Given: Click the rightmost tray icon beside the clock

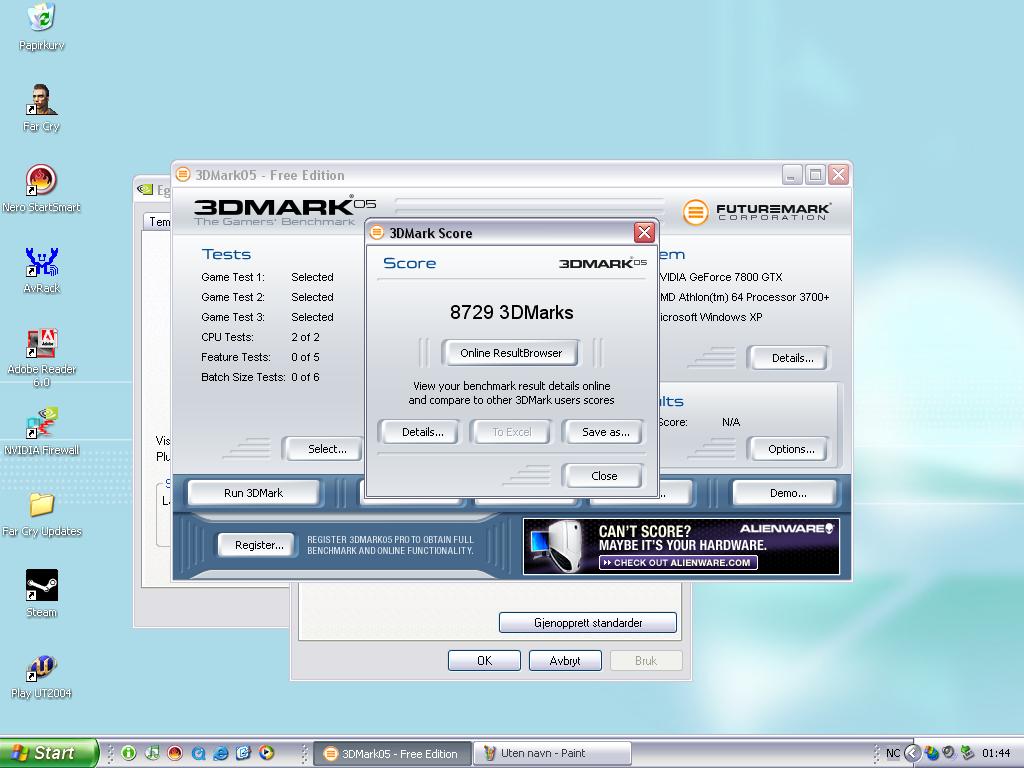Looking at the screenshot, I should 967,753.
